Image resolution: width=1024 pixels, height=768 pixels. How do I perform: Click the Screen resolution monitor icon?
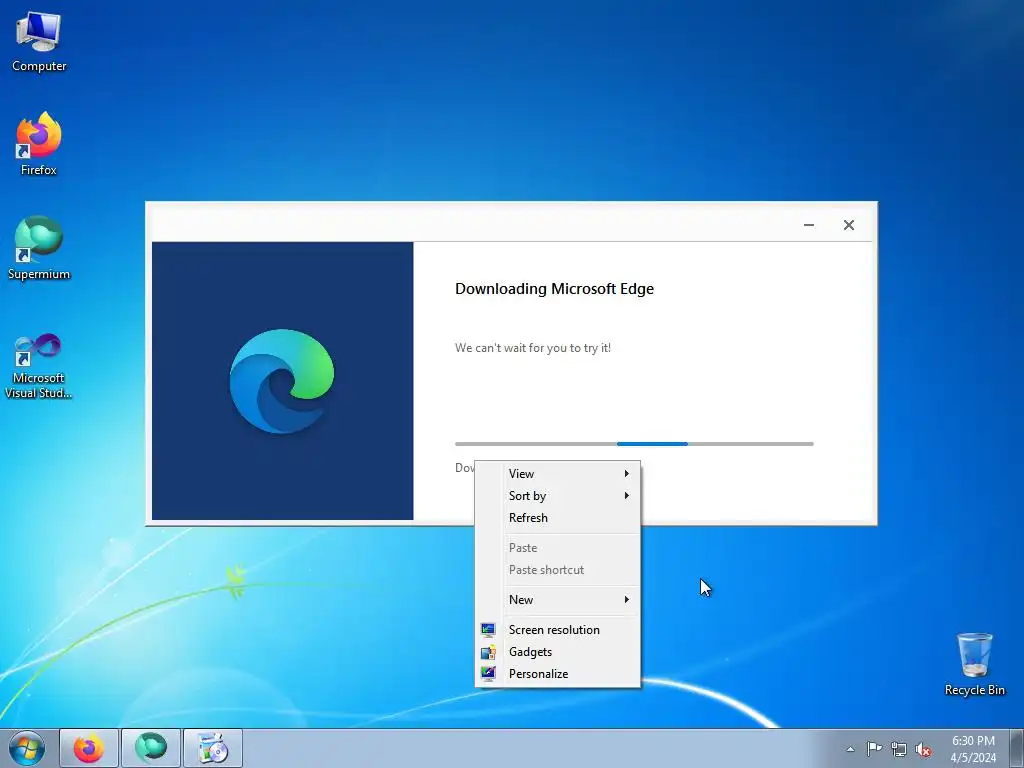click(488, 630)
